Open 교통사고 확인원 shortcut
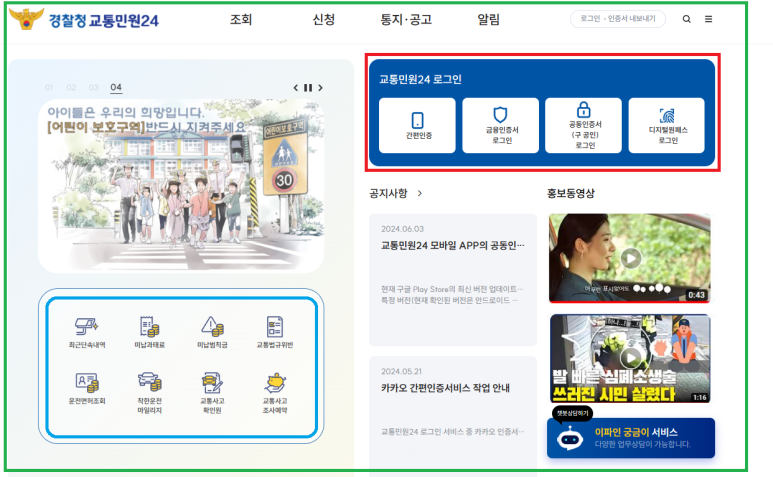 (x=212, y=393)
